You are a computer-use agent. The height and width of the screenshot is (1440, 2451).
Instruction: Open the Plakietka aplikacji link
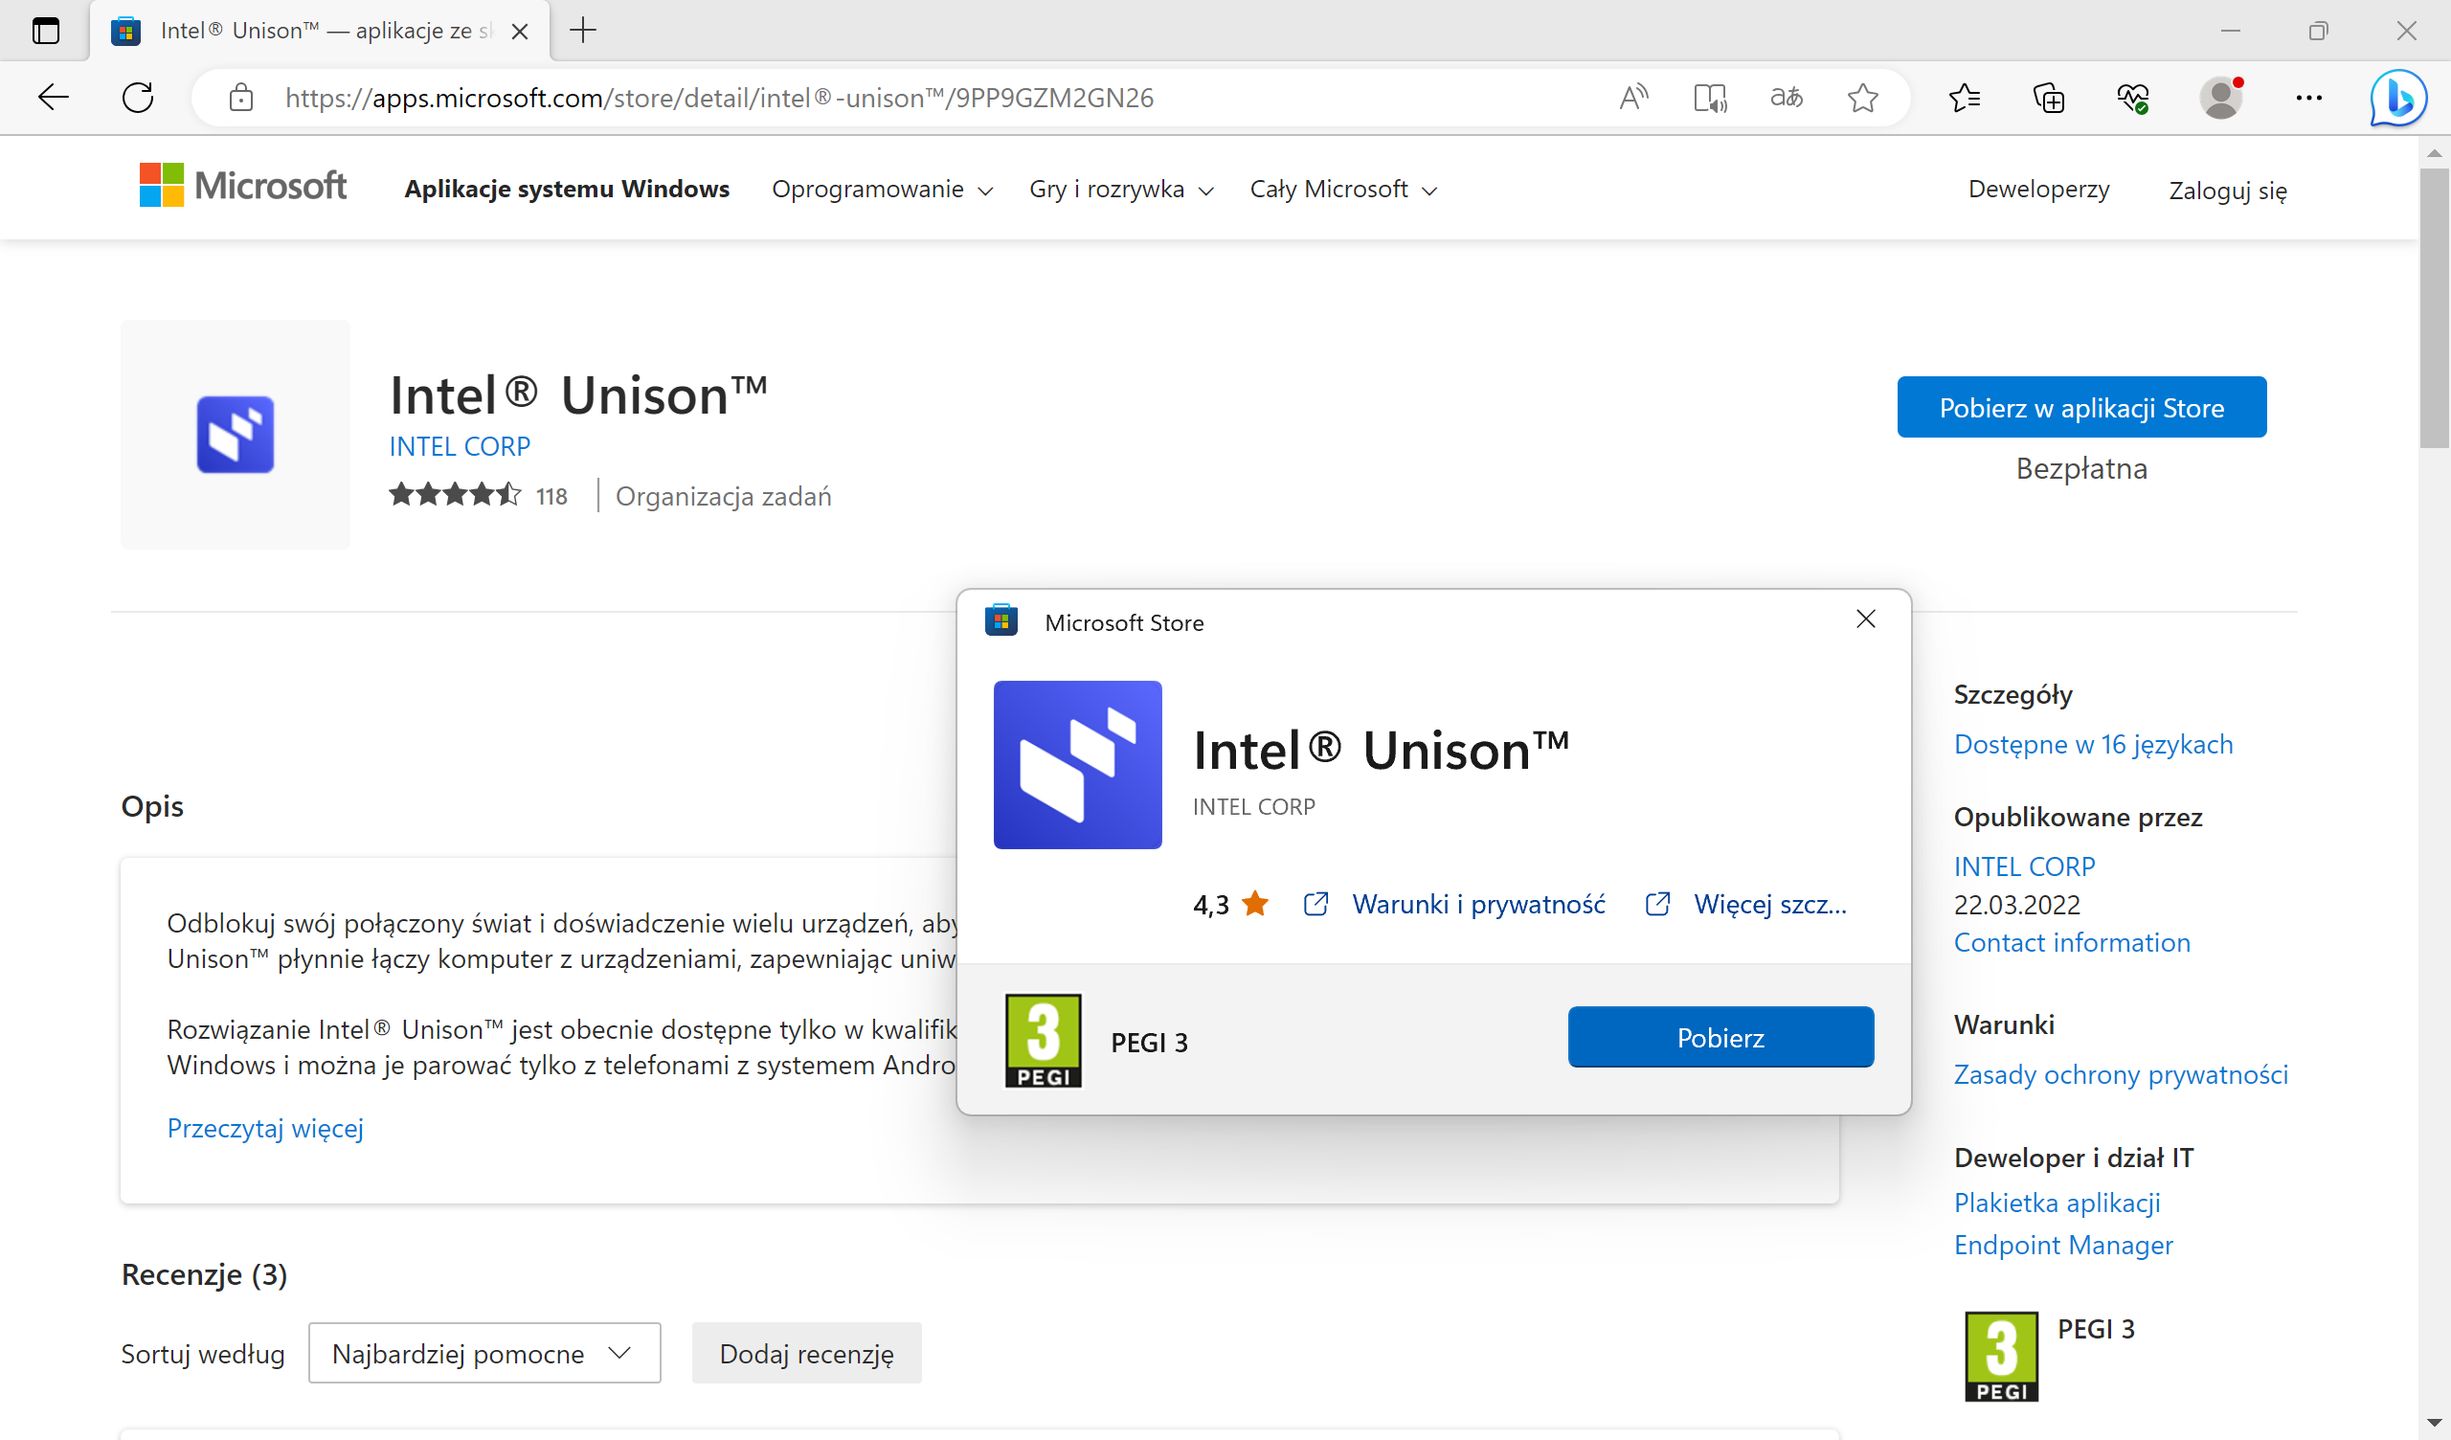pyautogui.click(x=2057, y=1202)
